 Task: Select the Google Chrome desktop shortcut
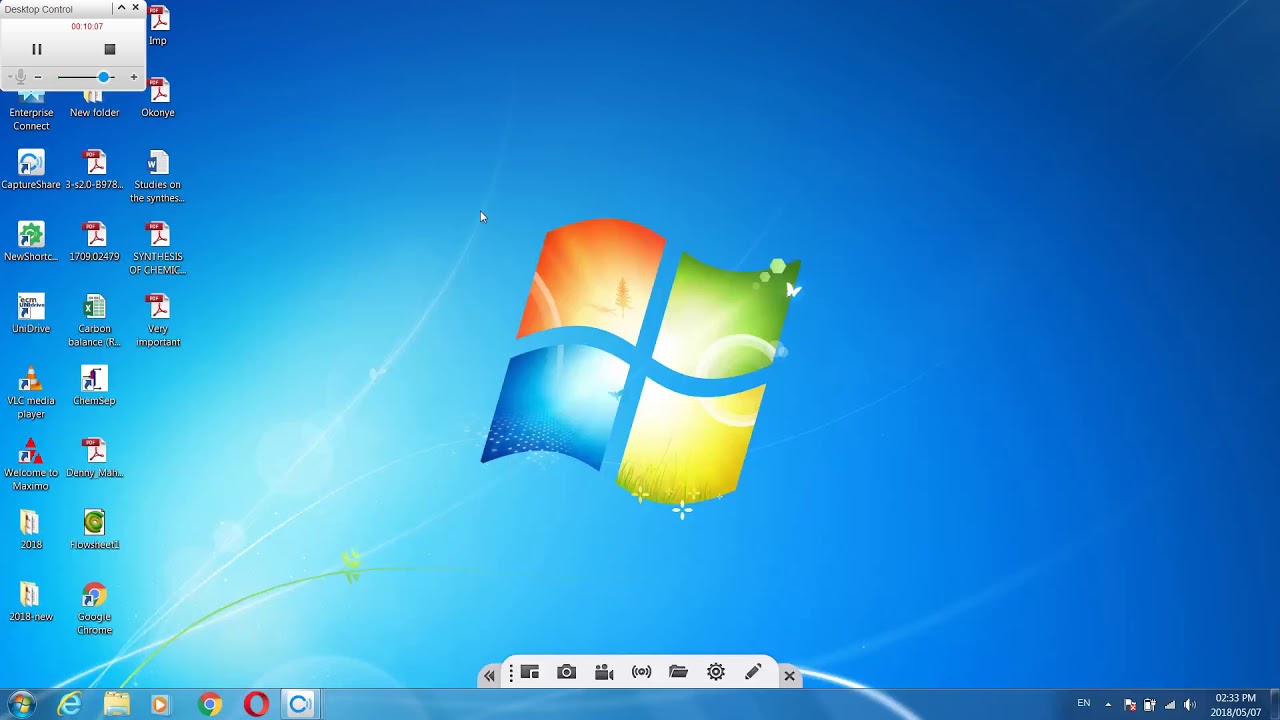[x=94, y=608]
